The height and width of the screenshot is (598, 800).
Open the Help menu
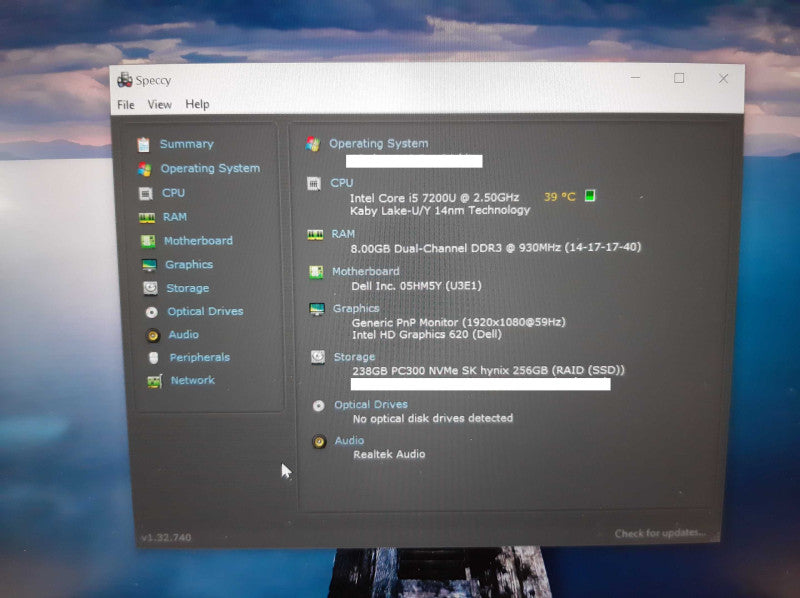(197, 104)
